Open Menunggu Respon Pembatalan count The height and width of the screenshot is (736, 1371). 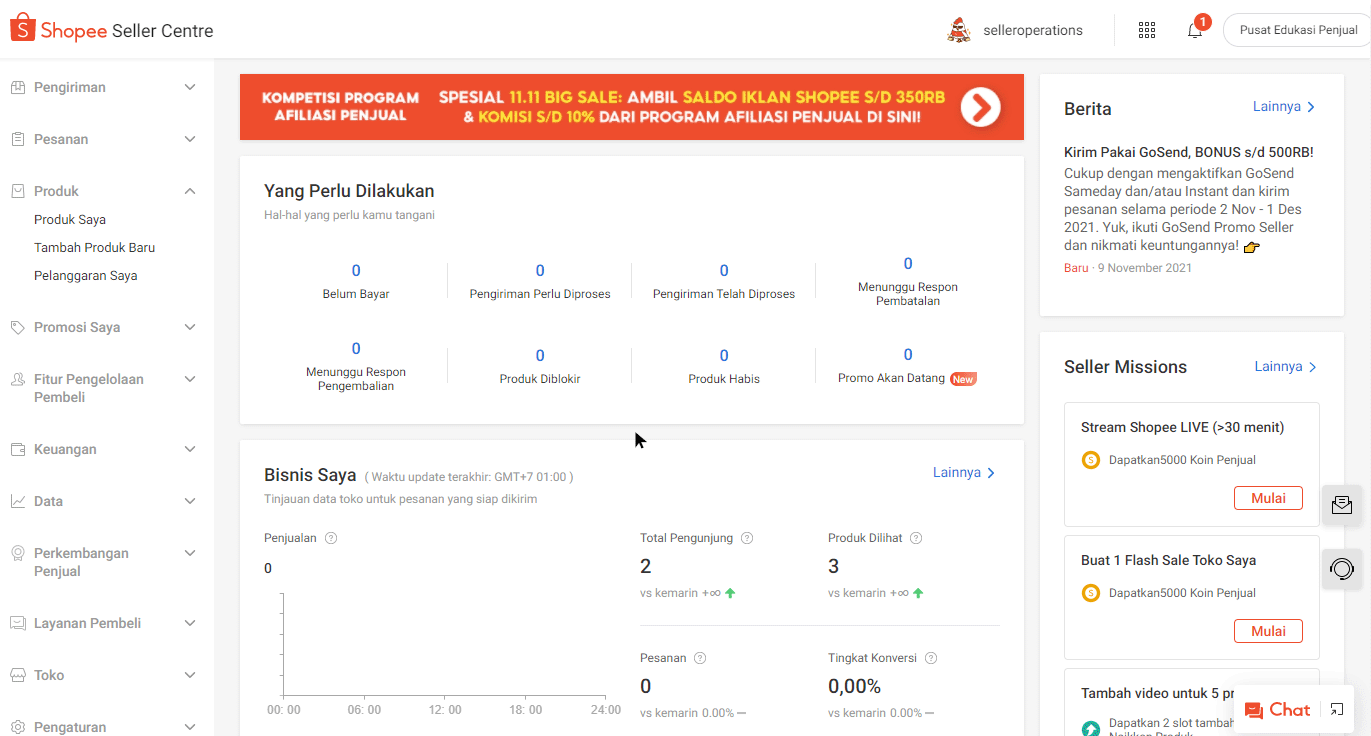908,264
